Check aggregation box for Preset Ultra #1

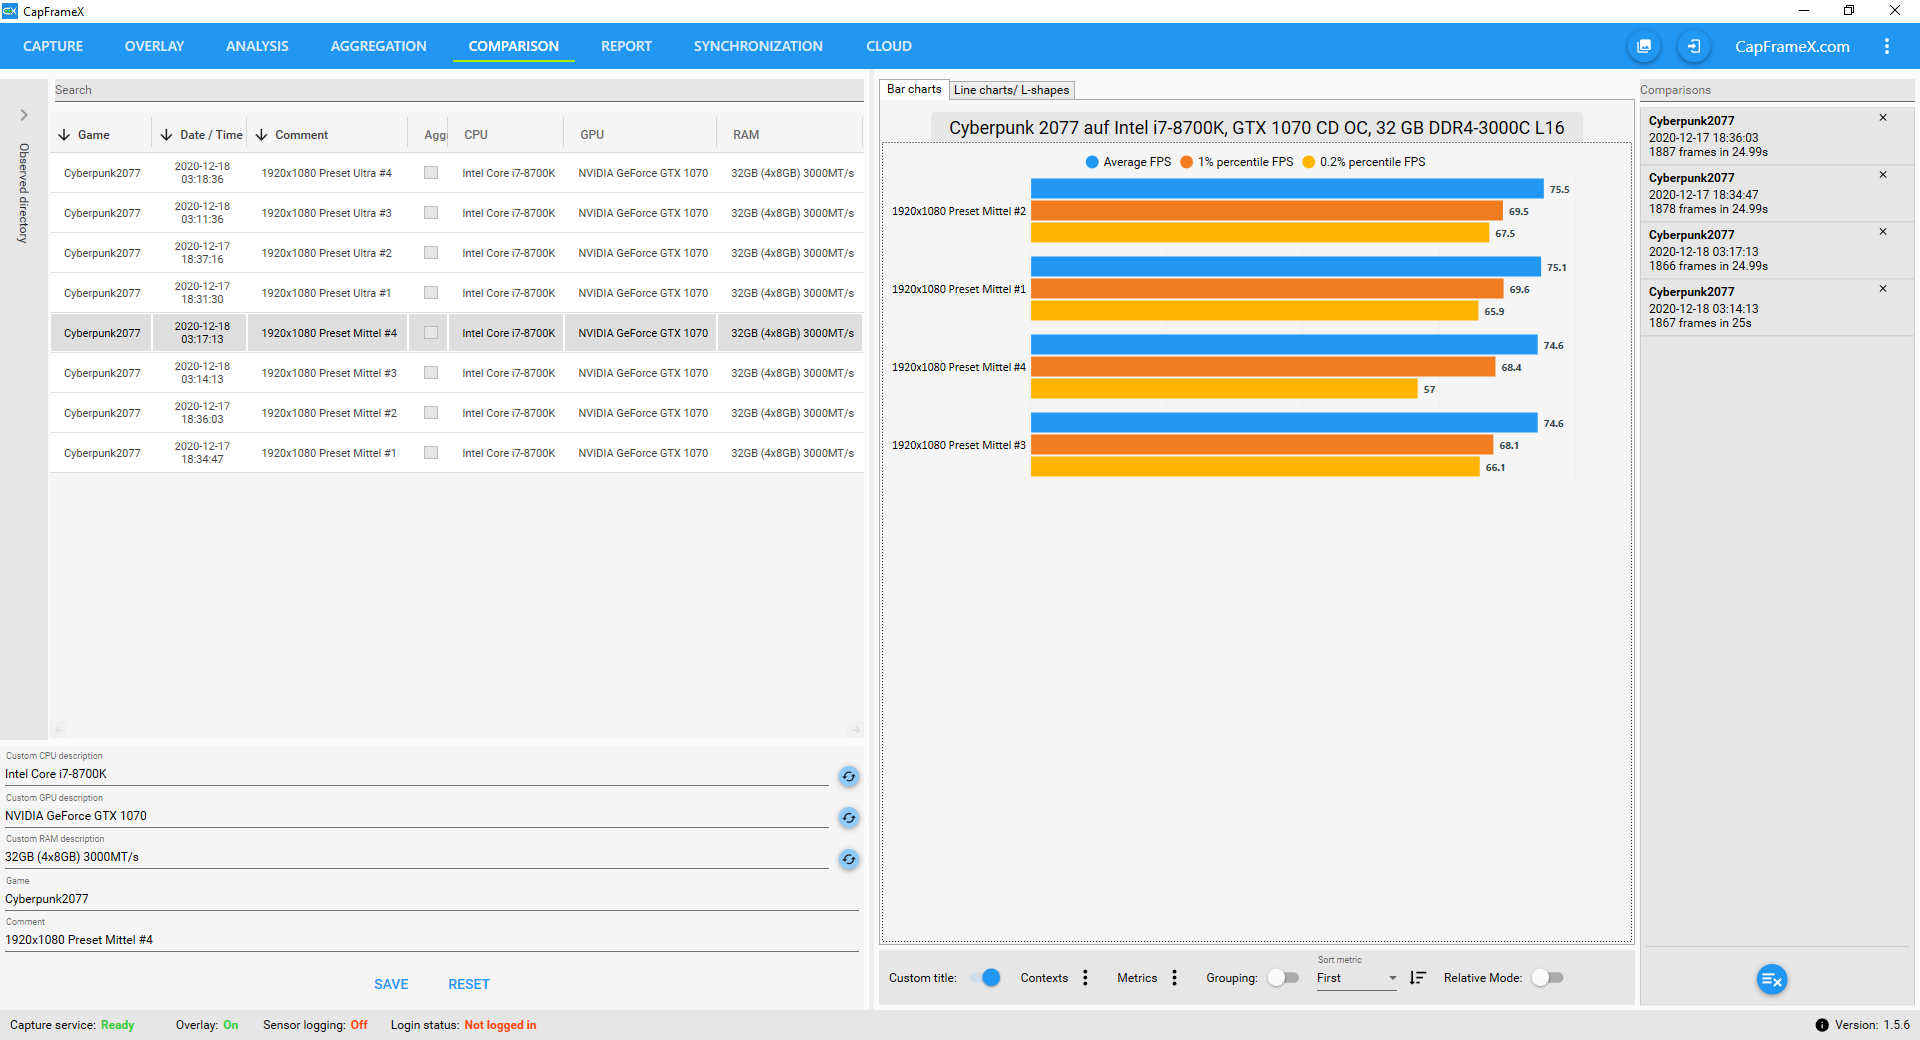pyautogui.click(x=431, y=293)
